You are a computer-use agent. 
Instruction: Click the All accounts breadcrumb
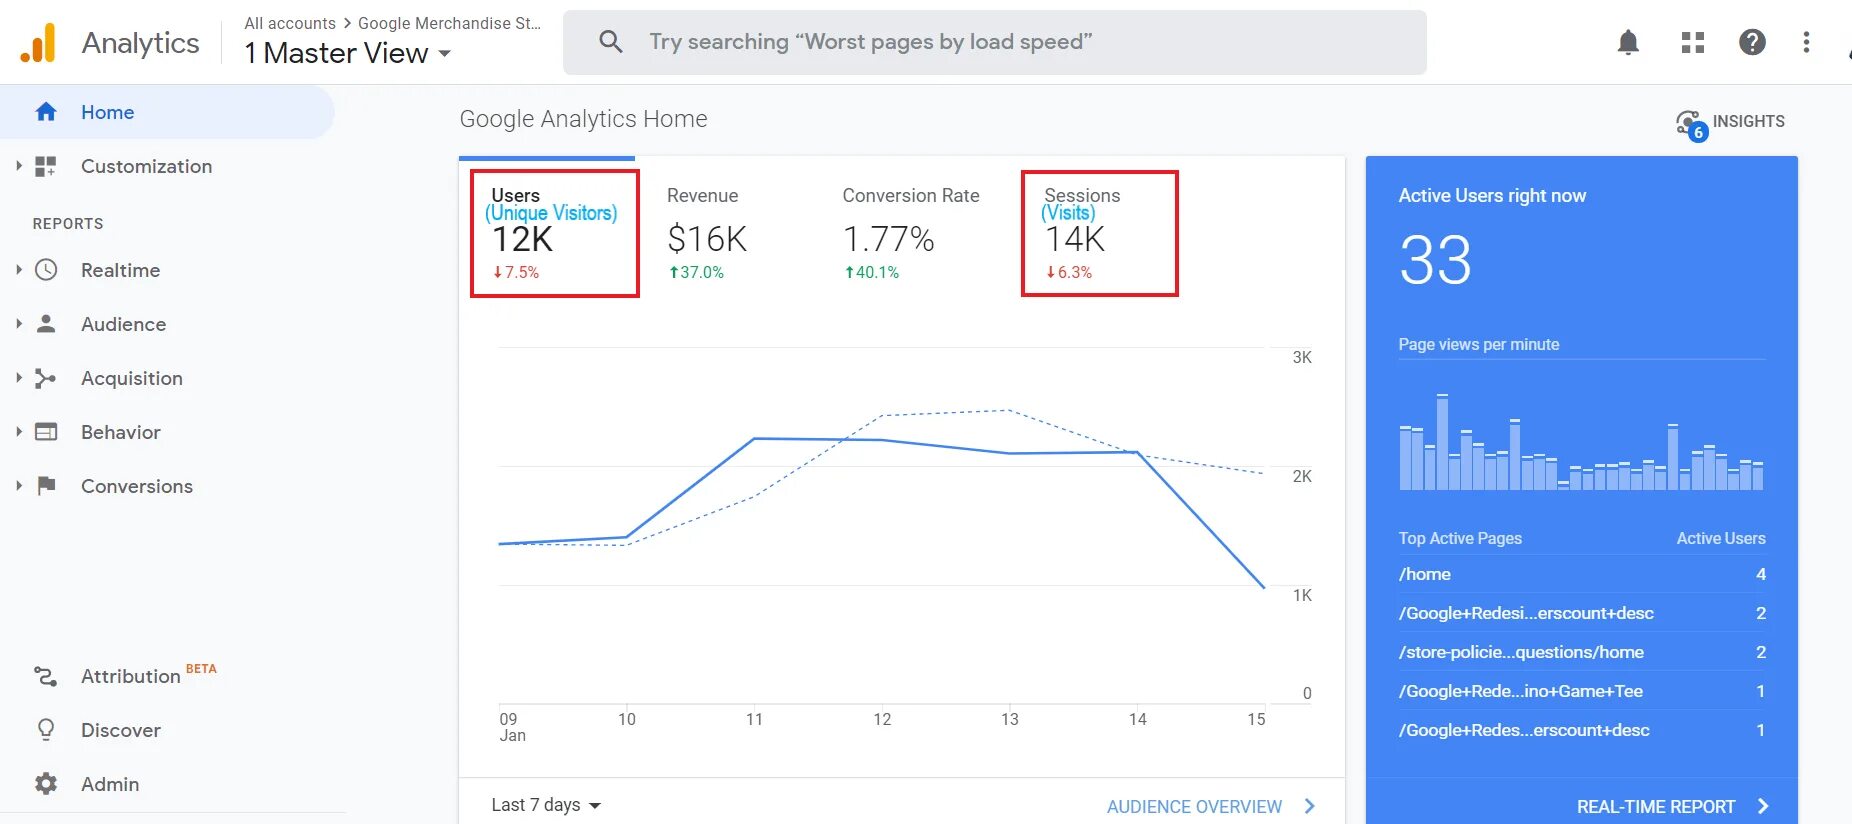tap(290, 23)
